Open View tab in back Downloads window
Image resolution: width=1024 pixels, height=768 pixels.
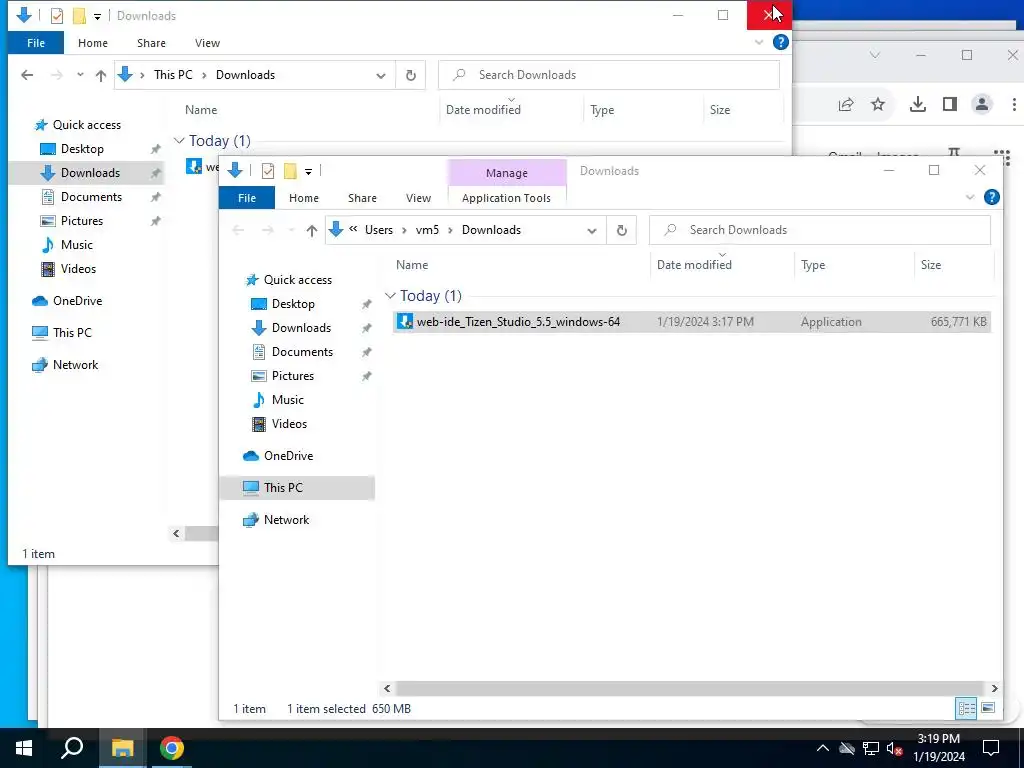click(207, 43)
